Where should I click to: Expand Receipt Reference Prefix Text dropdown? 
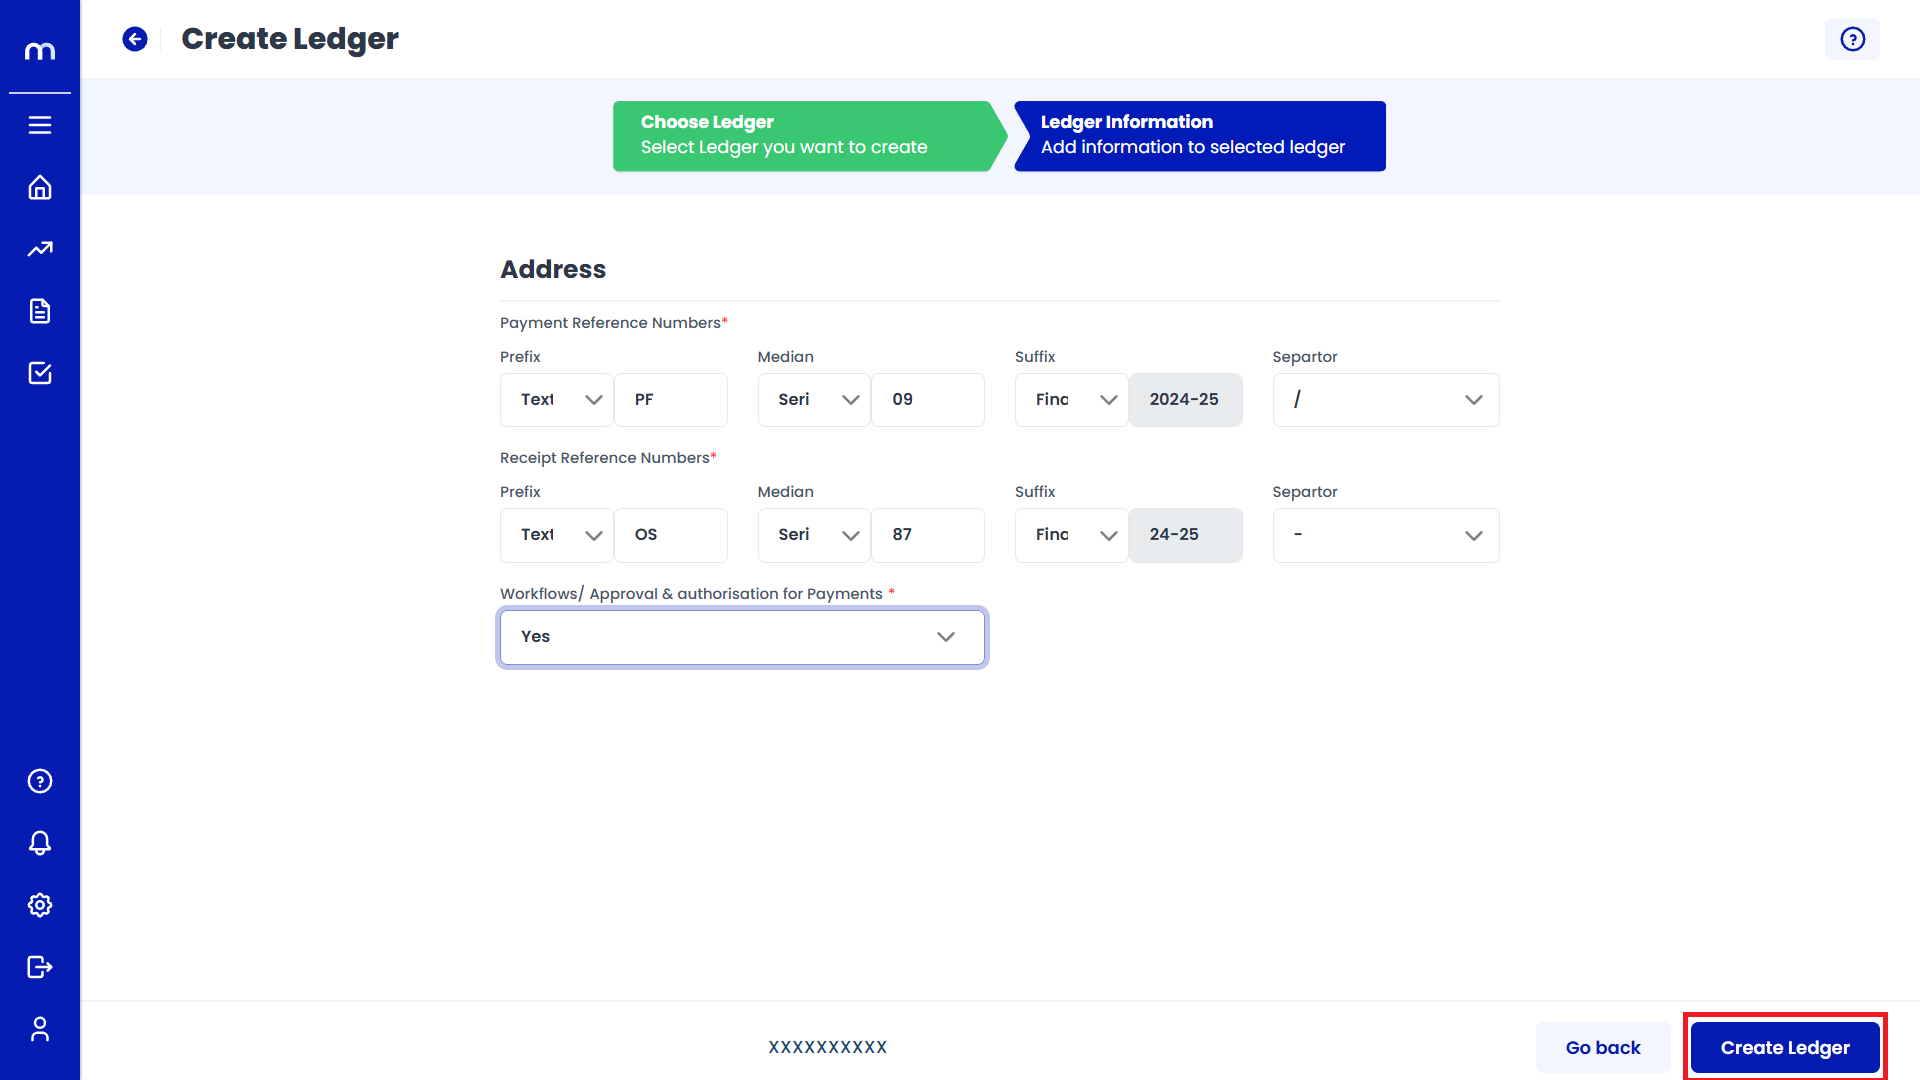(x=557, y=535)
